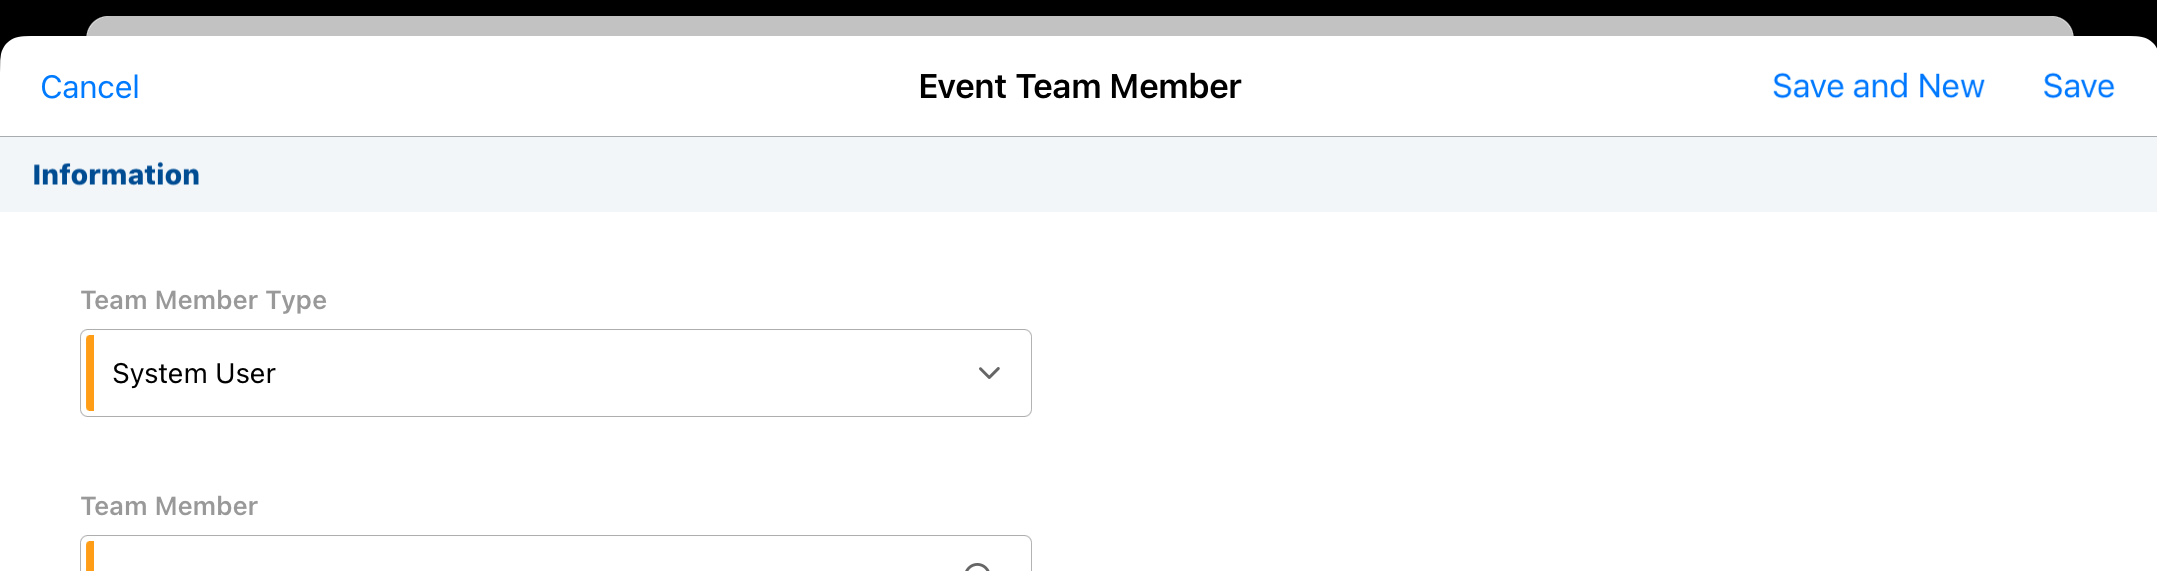Click the Information heading text

tap(116, 175)
